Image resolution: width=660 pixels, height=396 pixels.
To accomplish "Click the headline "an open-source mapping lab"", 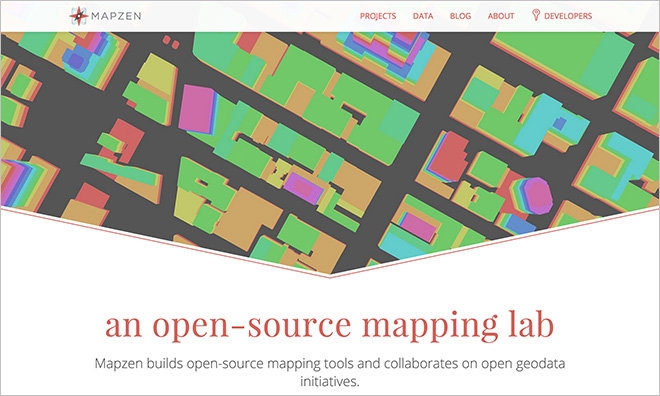I will (329, 325).
